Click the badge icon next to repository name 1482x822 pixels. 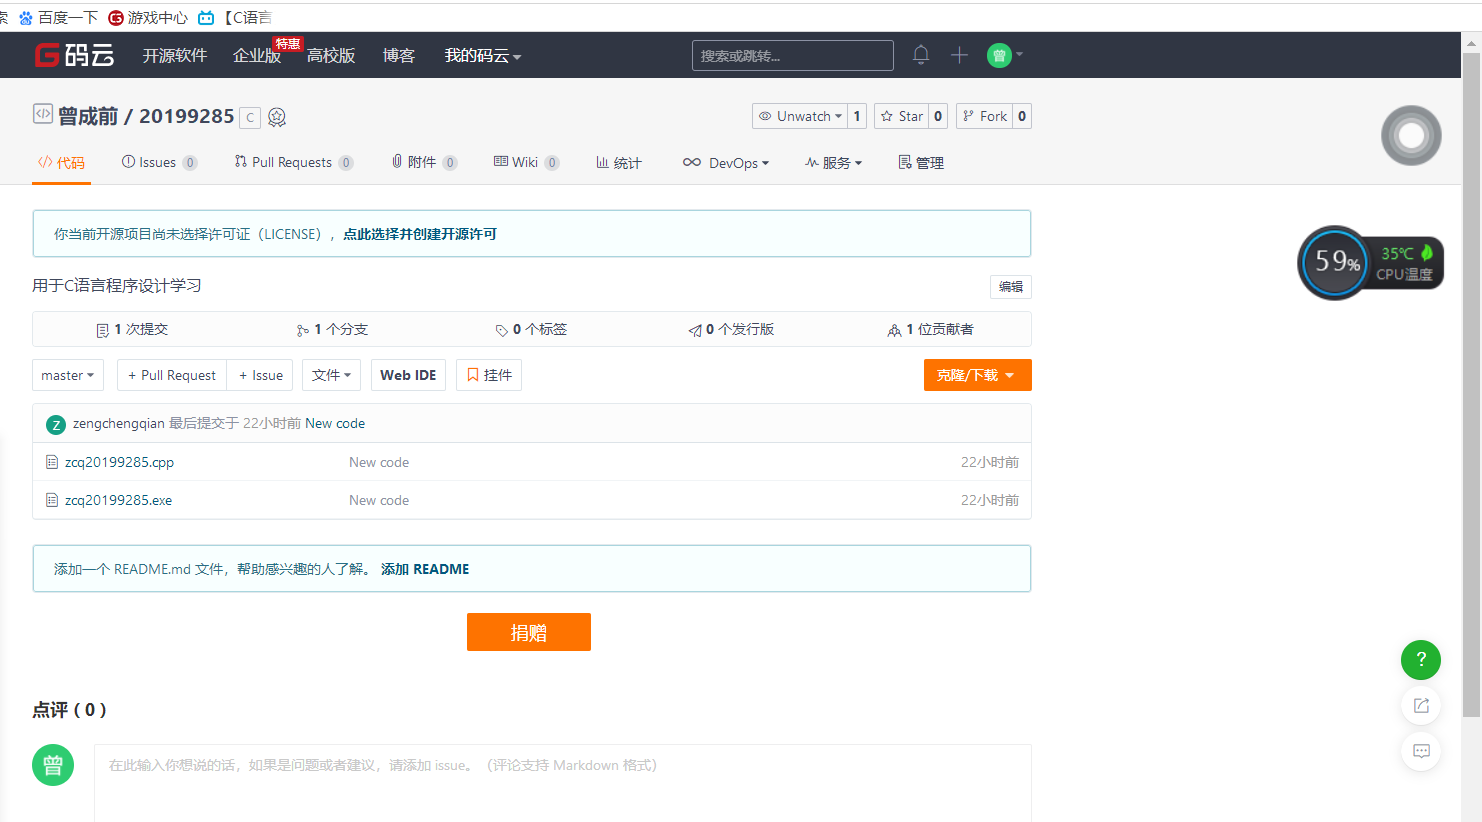coord(277,117)
